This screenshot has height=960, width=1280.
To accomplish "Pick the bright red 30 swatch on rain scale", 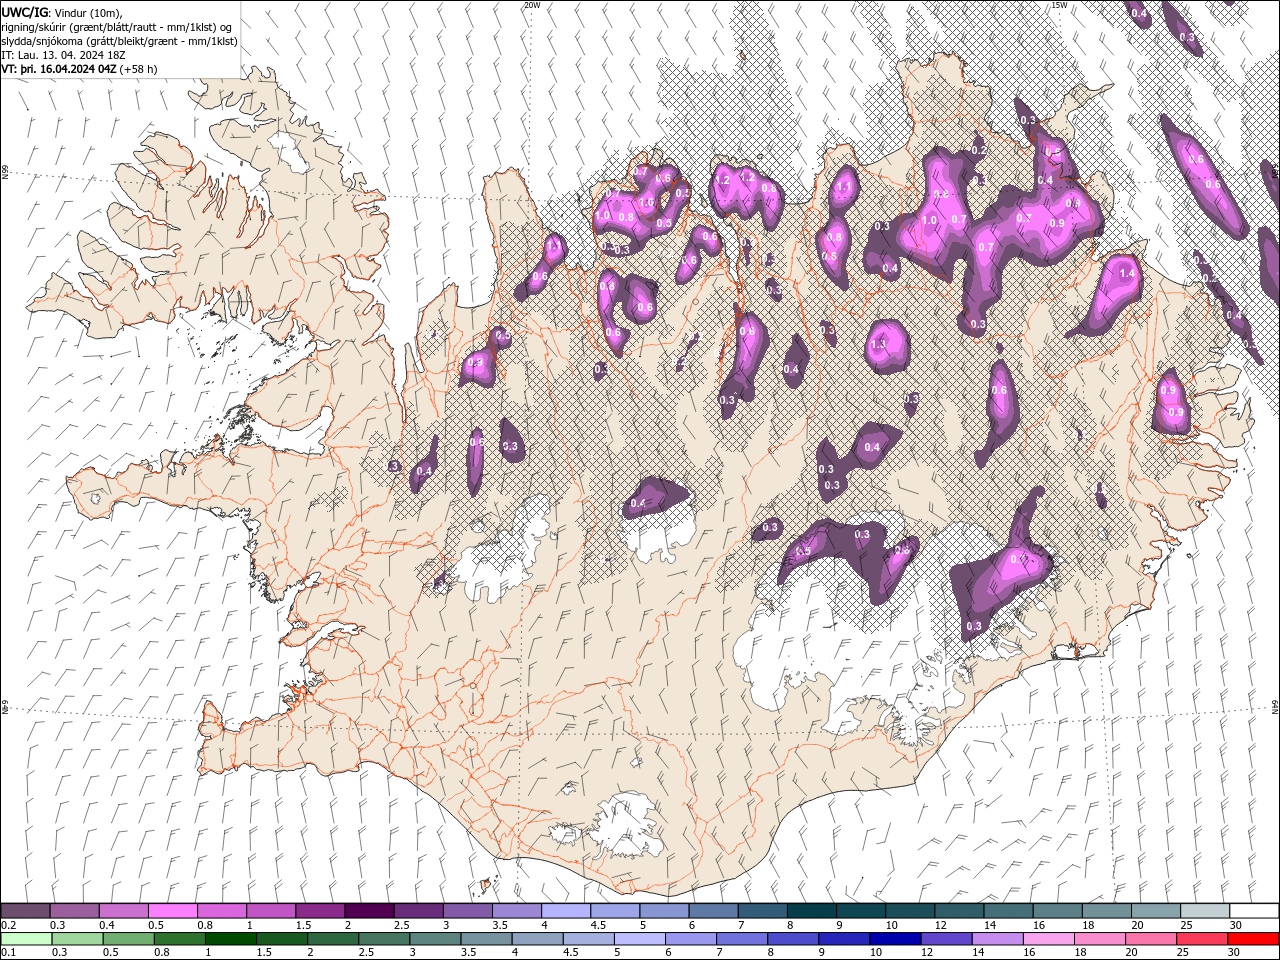I will tap(1254, 939).
